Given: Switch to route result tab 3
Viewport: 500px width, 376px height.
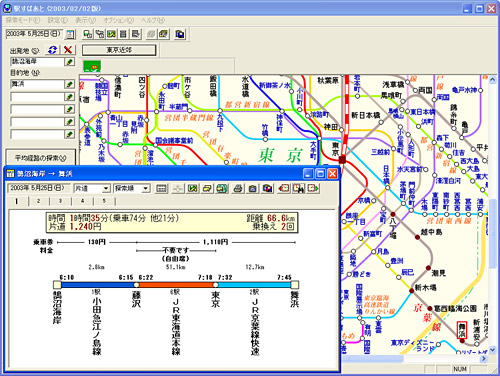Looking at the screenshot, I should click(60, 201).
